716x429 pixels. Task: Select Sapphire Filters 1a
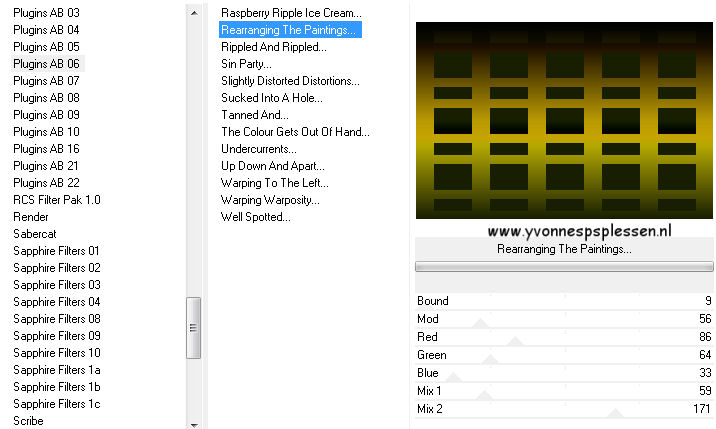(x=57, y=370)
